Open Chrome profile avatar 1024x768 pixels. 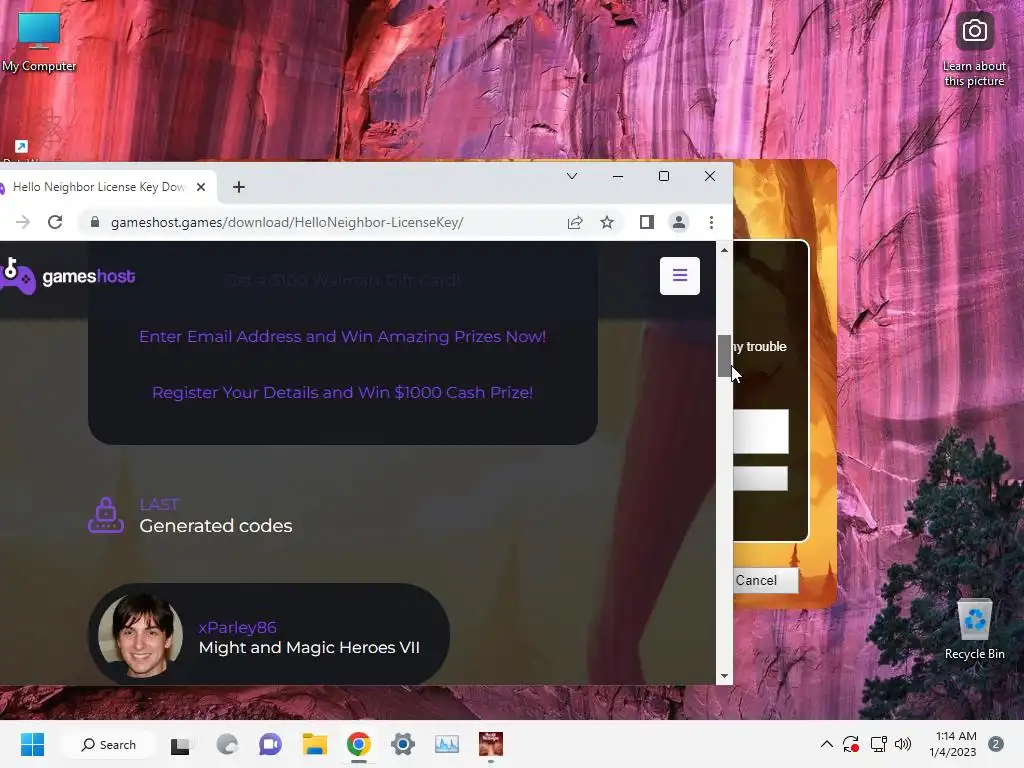(x=679, y=223)
